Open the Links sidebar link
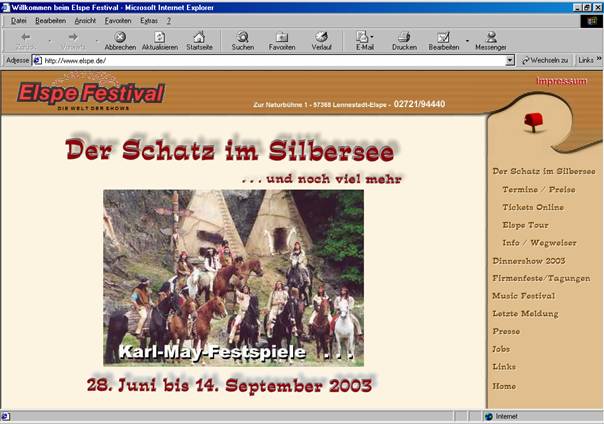This screenshot has width=604, height=424. point(504,367)
